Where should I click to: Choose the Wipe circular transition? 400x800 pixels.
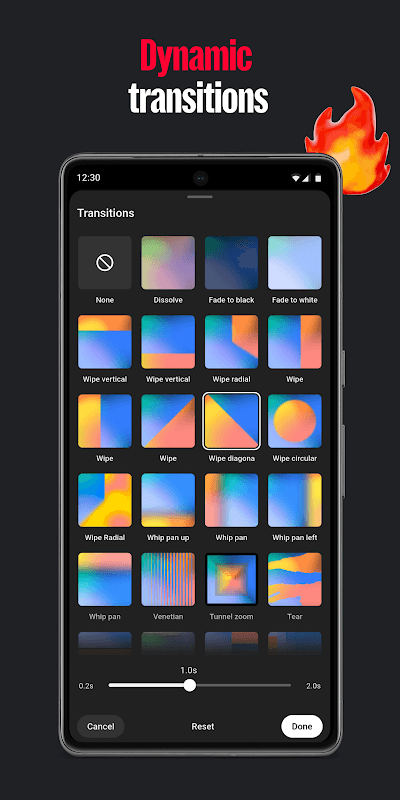coord(294,421)
